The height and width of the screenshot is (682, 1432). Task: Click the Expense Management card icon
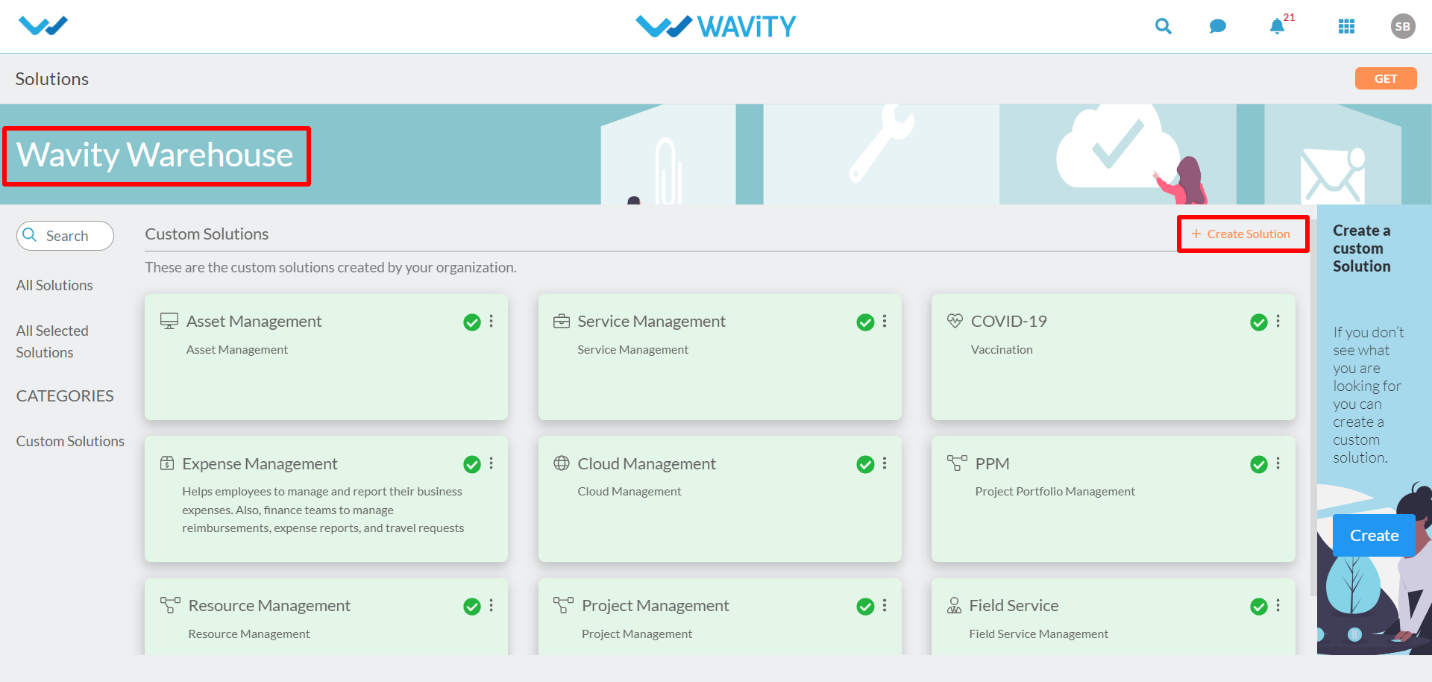tap(167, 464)
